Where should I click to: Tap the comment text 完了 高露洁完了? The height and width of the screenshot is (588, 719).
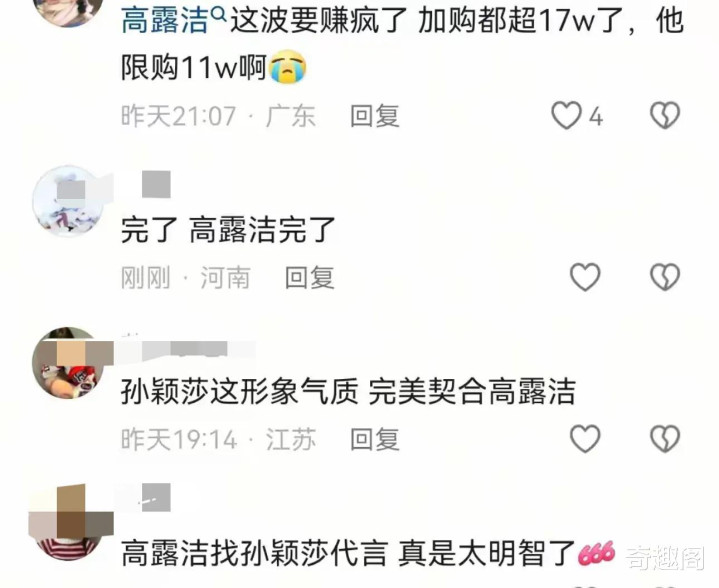228,230
